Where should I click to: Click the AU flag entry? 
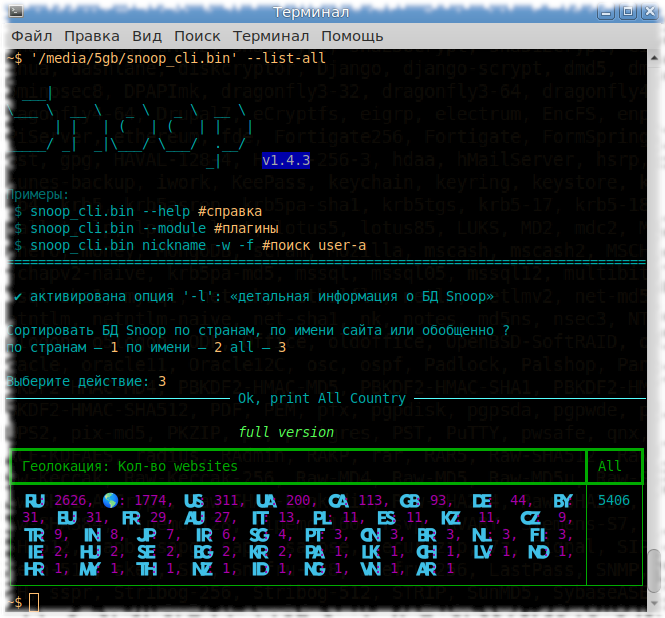point(195,518)
